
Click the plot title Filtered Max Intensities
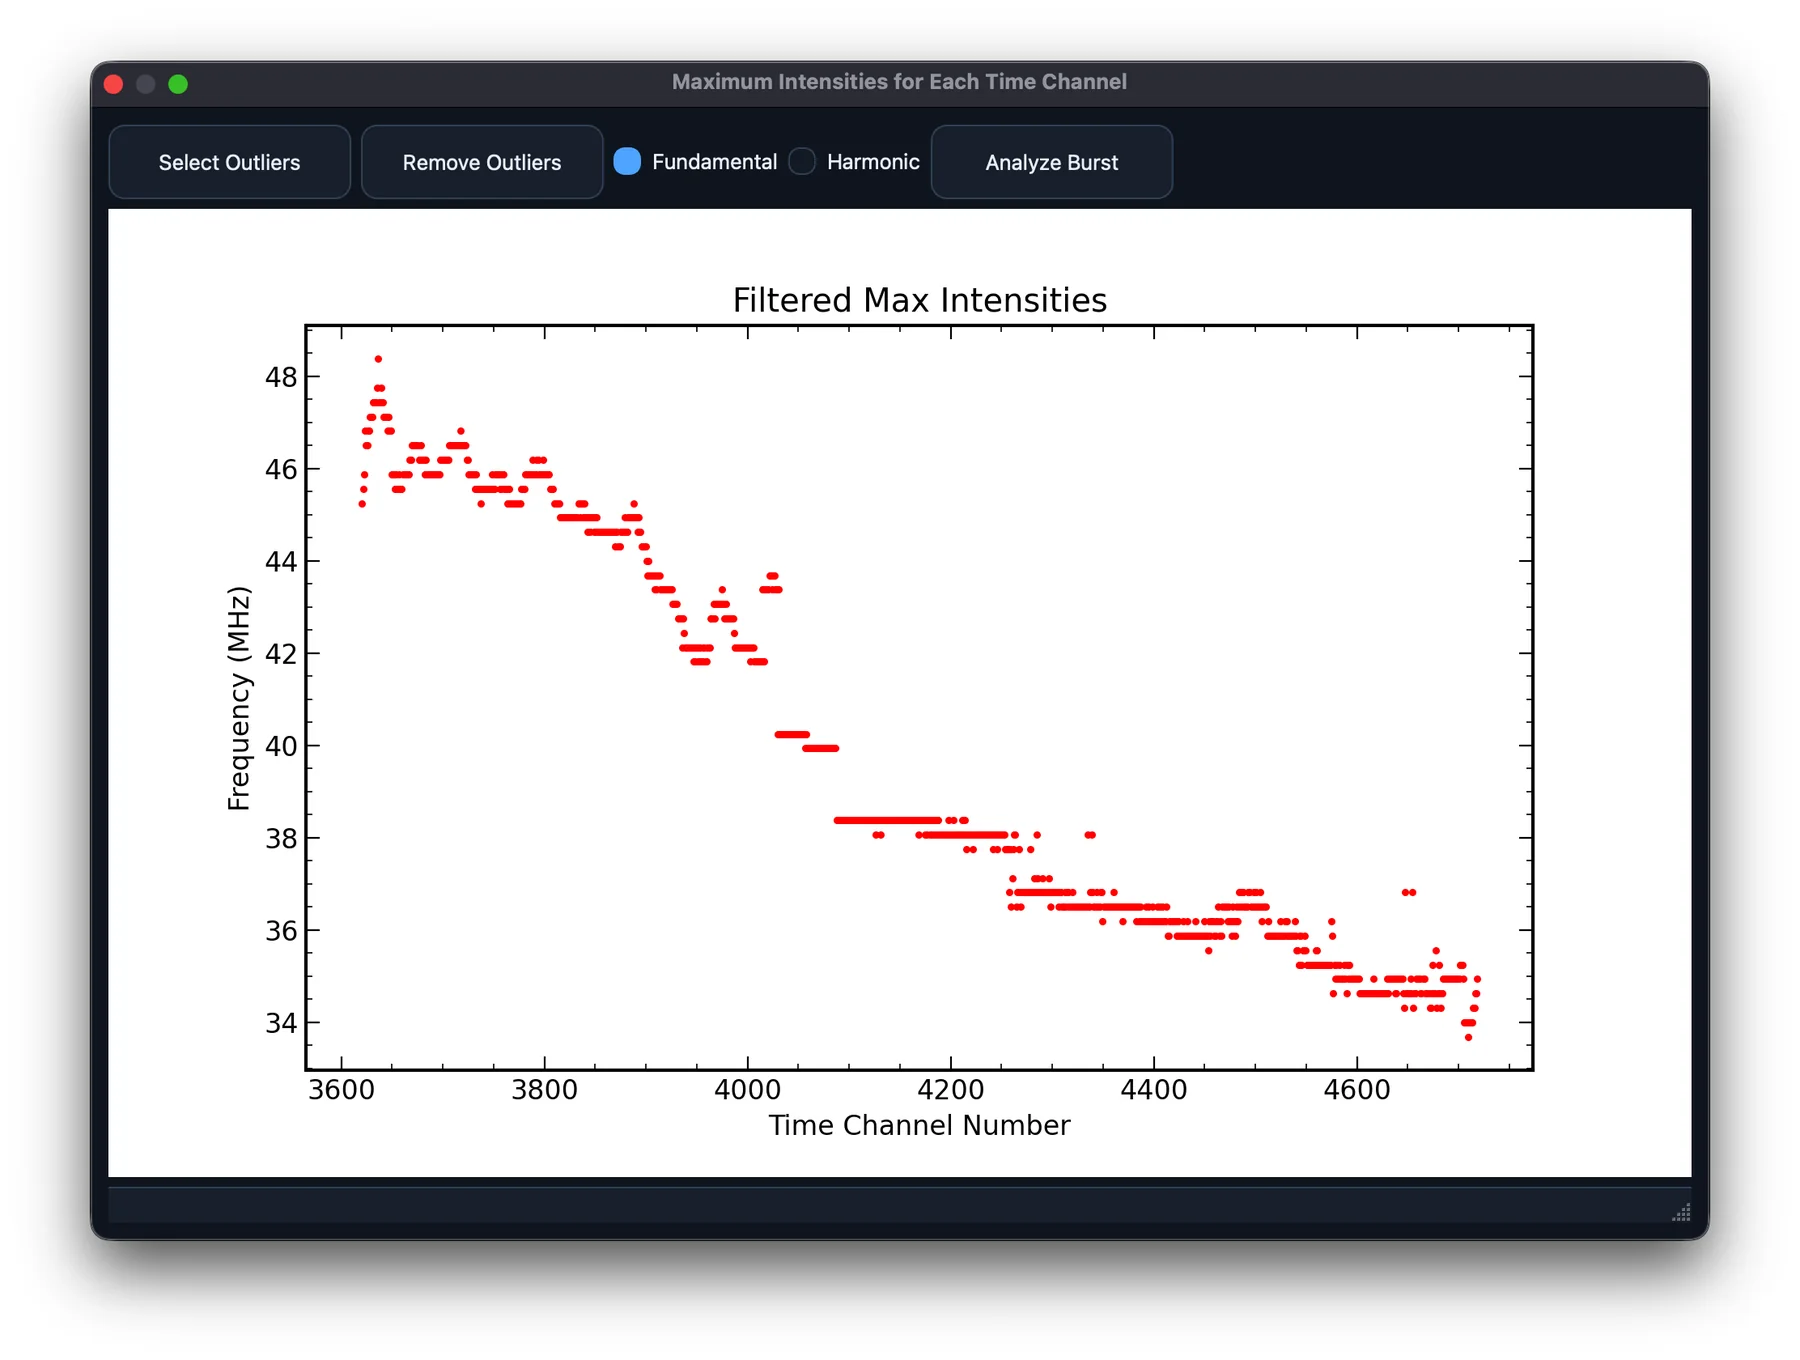919,300
